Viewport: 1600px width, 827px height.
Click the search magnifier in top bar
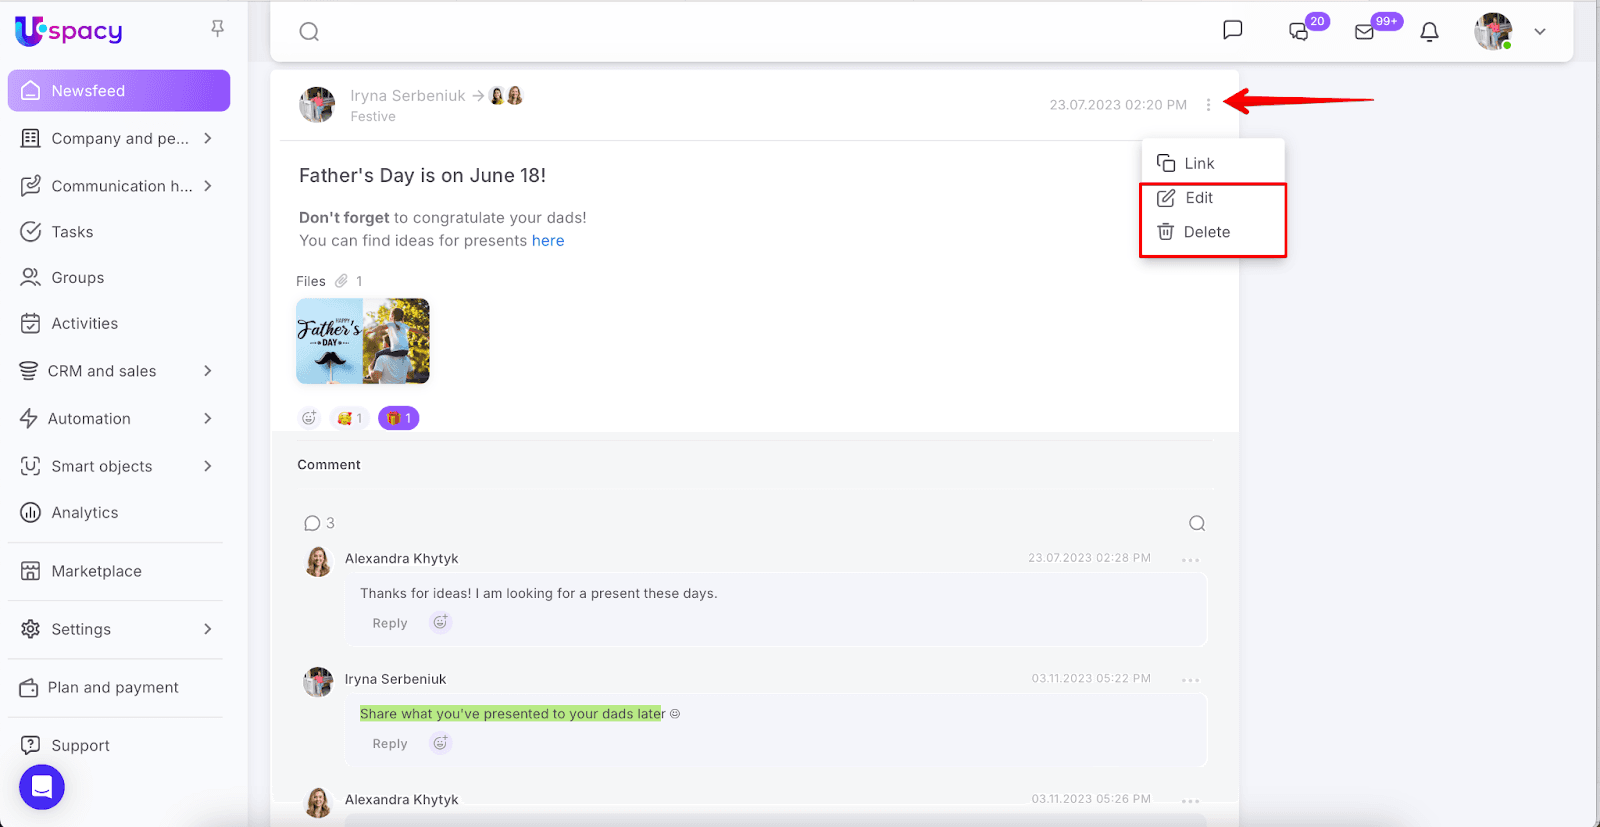point(309,32)
